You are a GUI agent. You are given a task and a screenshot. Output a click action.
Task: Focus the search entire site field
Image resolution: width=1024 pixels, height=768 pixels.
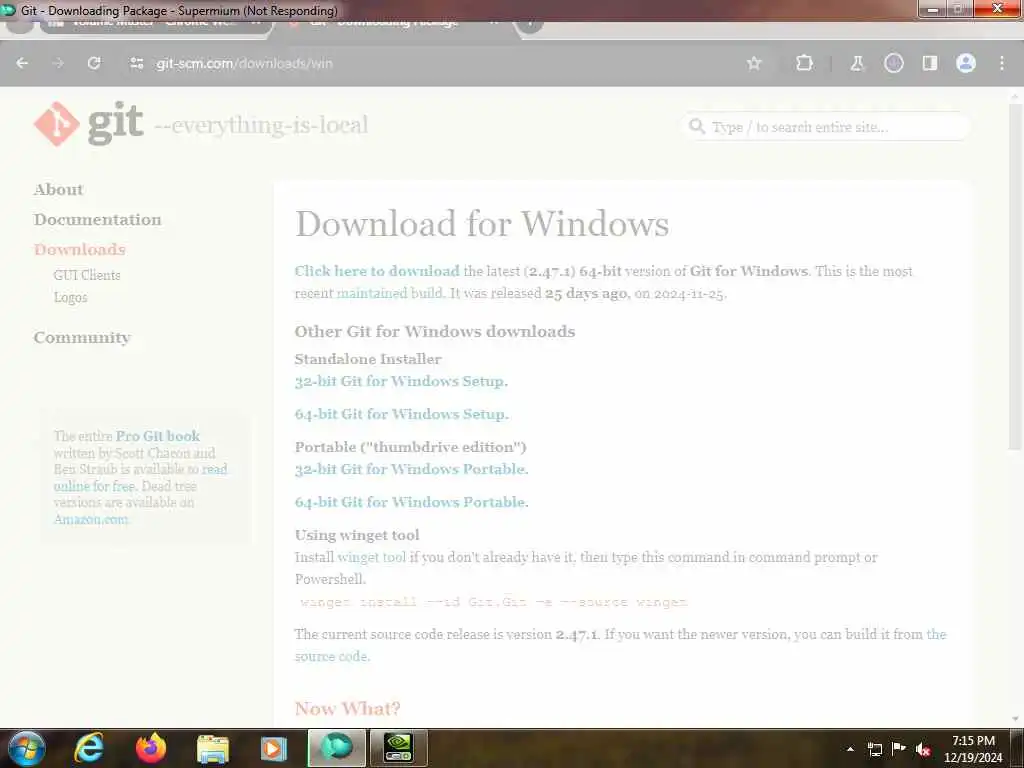pos(825,127)
